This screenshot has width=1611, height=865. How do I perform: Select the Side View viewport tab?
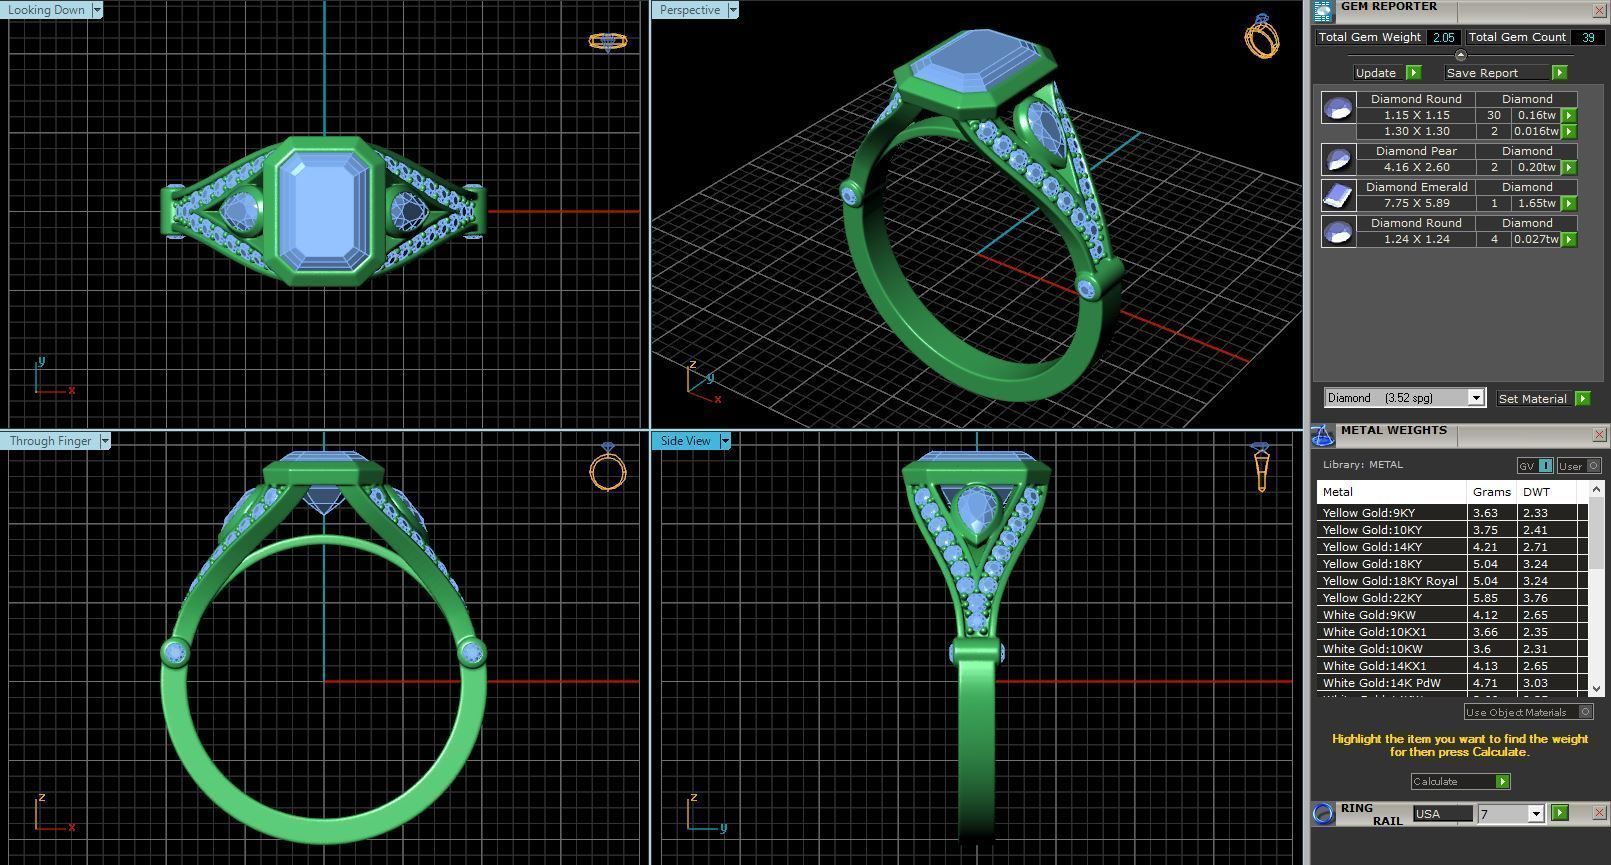tap(685, 441)
